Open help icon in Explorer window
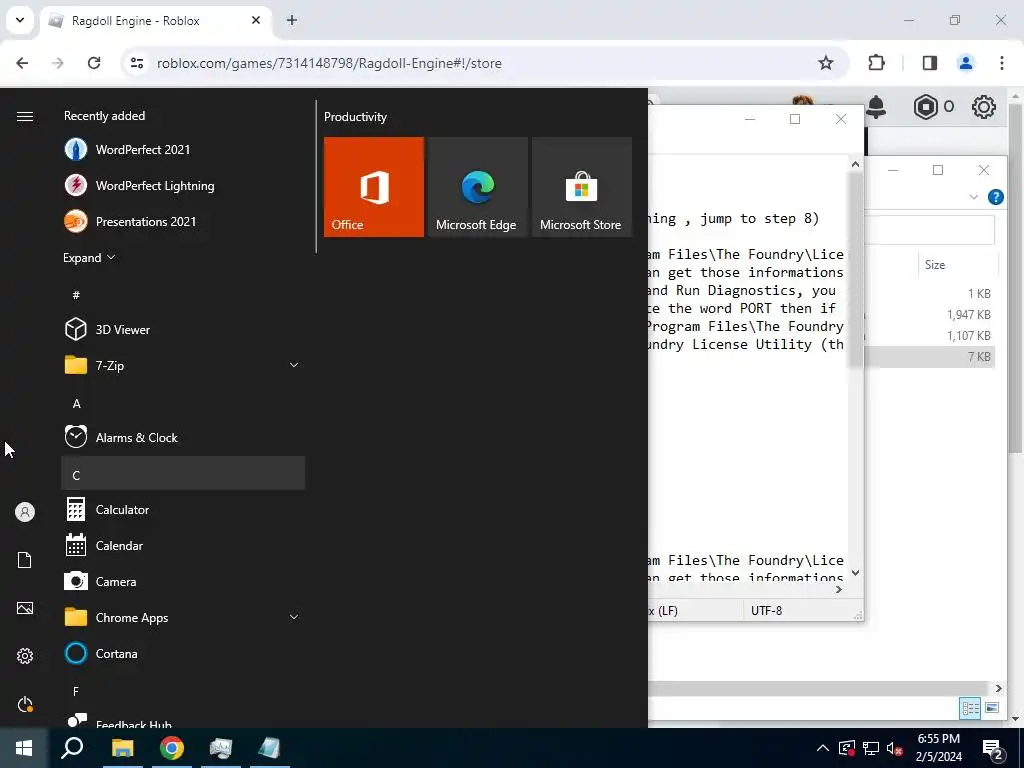This screenshot has height=768, width=1024. [x=996, y=197]
